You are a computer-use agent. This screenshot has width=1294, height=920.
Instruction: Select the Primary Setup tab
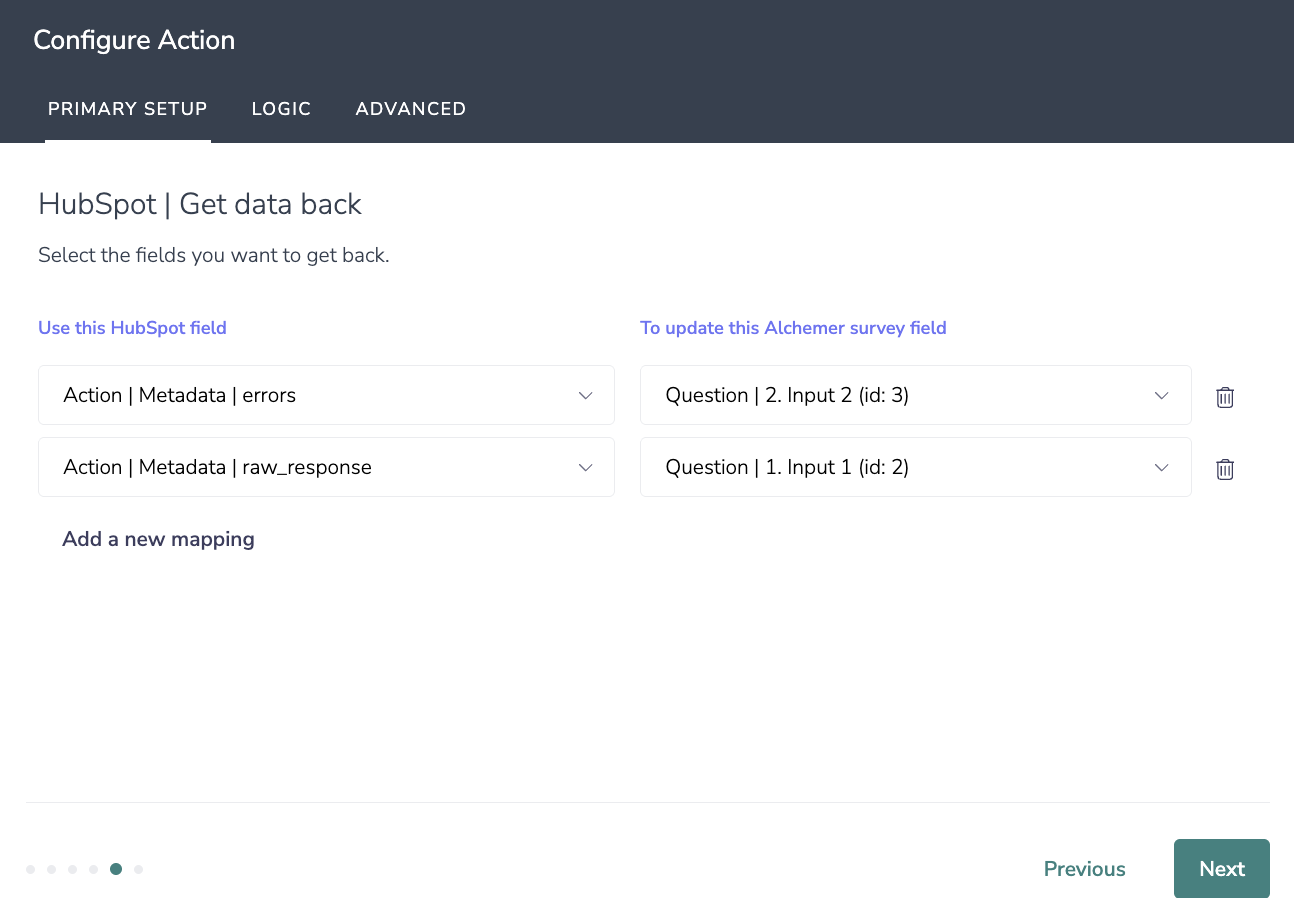point(128,109)
